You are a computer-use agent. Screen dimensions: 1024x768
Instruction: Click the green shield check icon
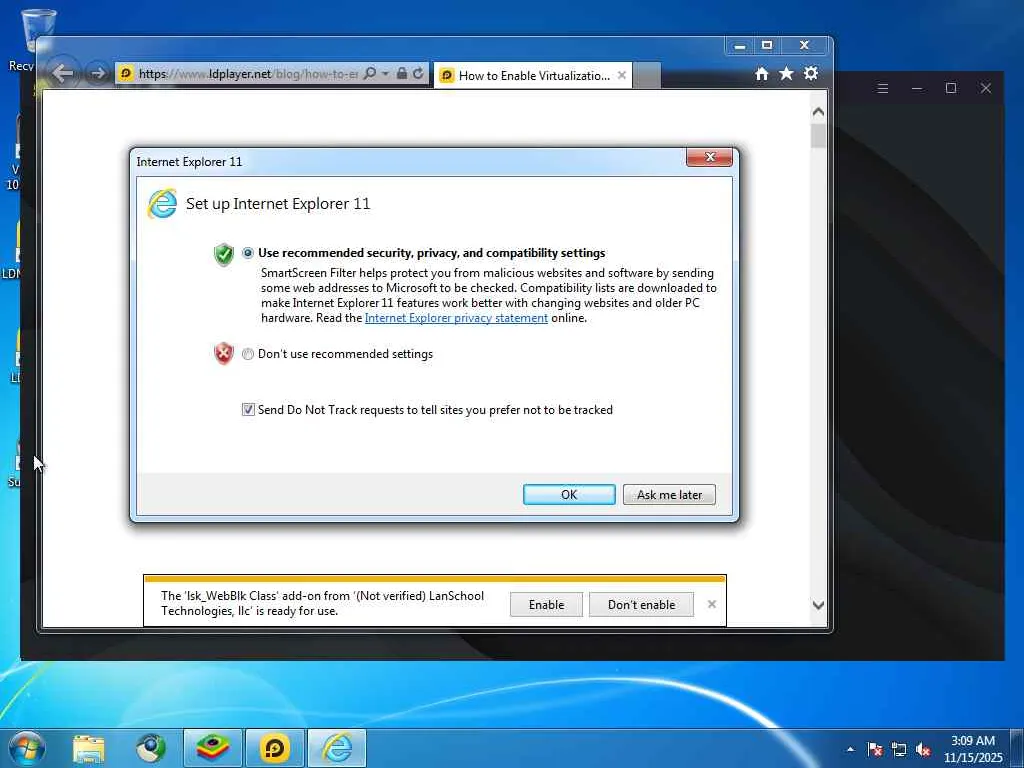[x=224, y=254]
